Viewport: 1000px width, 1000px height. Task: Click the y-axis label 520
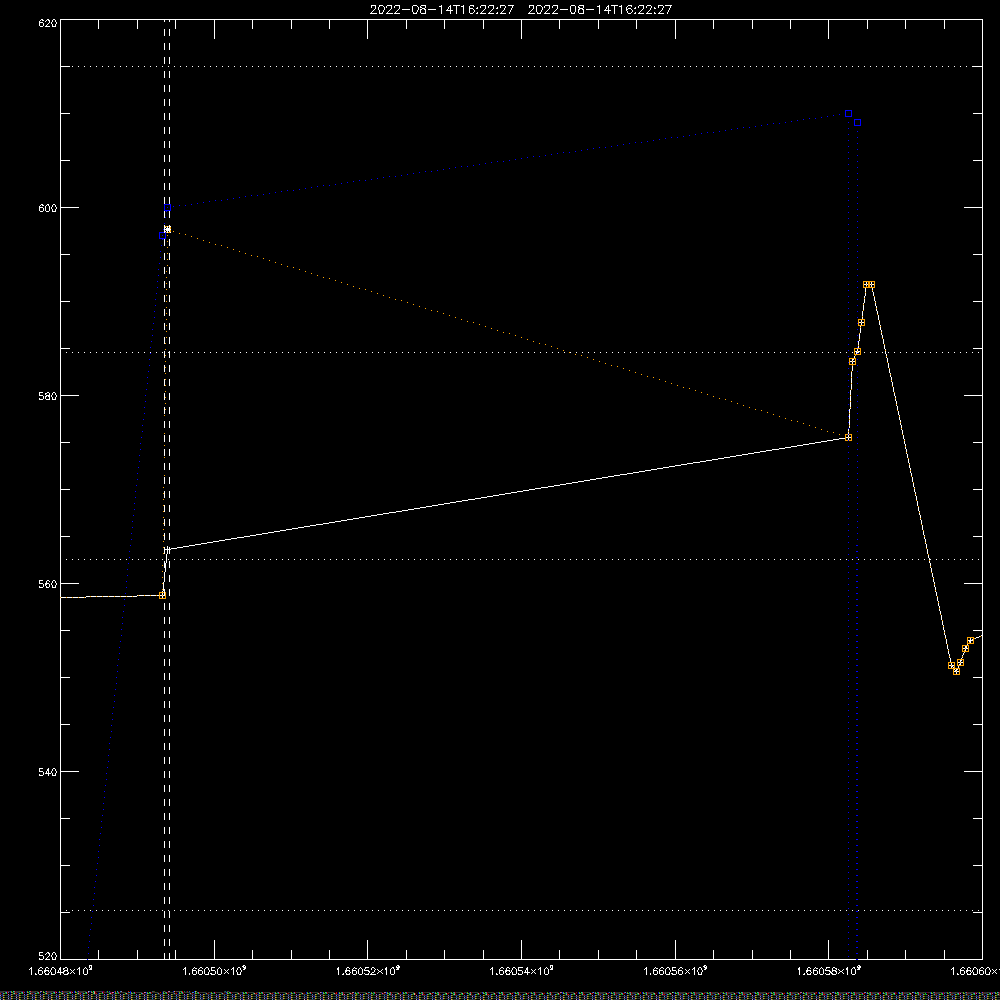click(x=49, y=956)
